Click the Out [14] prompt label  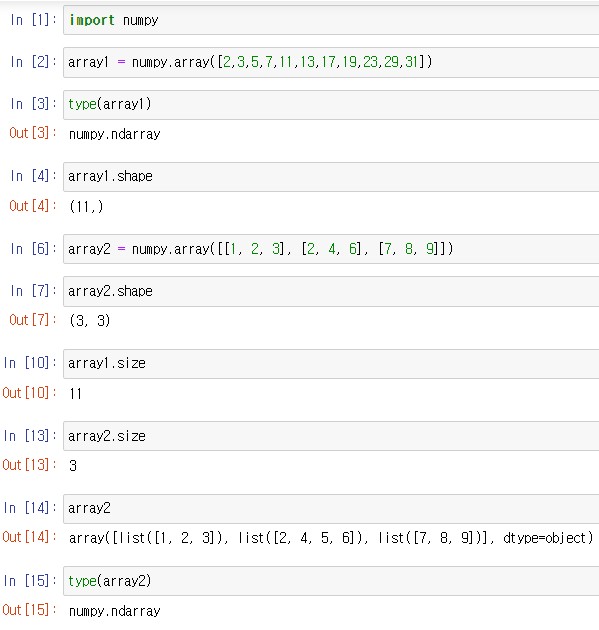coord(29,537)
